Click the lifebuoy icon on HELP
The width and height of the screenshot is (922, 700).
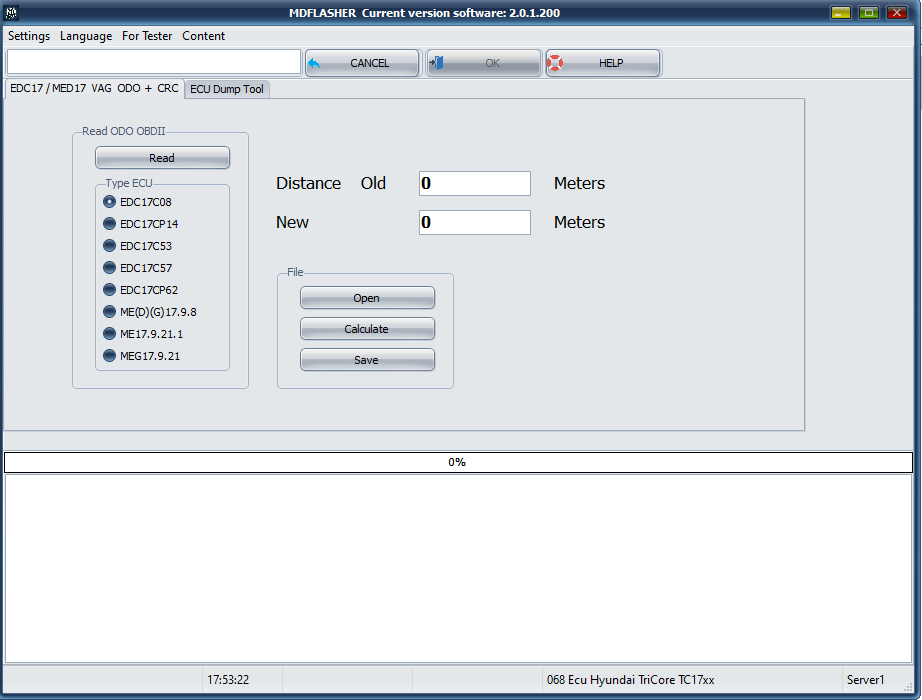555,63
